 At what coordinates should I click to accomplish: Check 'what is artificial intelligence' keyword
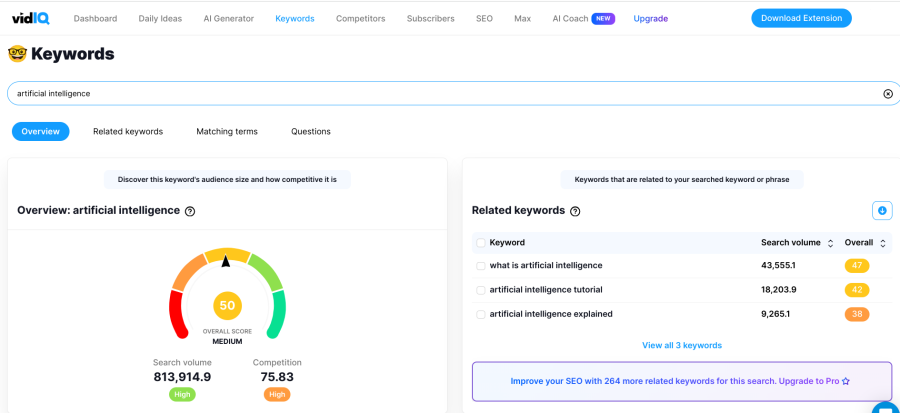pos(481,266)
